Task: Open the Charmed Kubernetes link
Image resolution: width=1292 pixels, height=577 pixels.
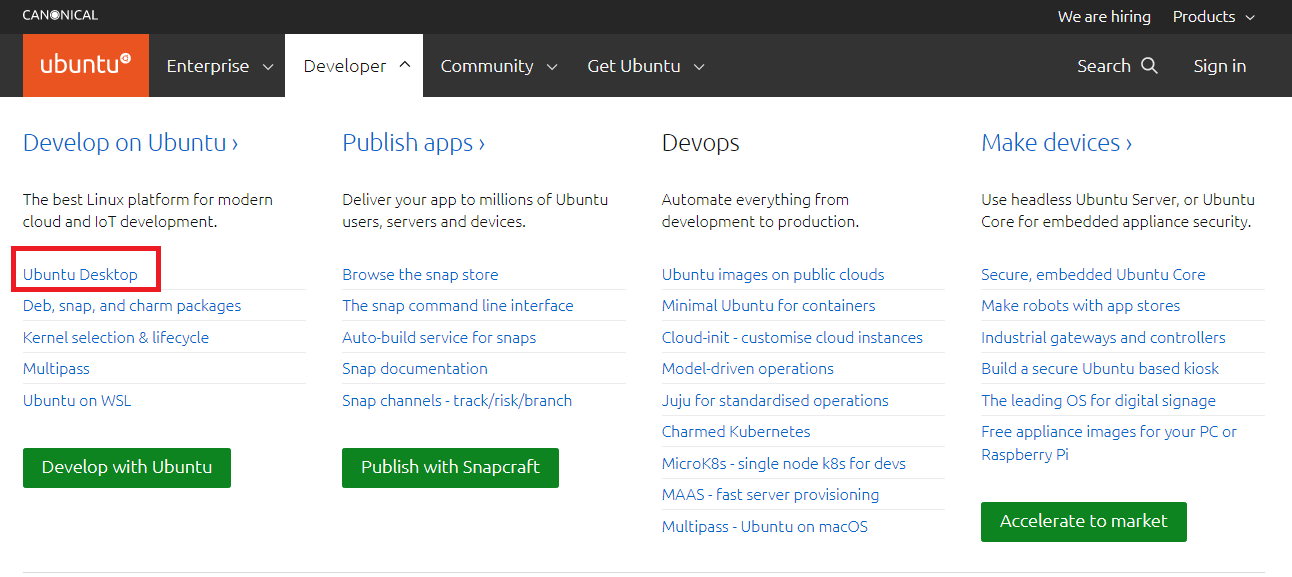Action: tap(736, 431)
